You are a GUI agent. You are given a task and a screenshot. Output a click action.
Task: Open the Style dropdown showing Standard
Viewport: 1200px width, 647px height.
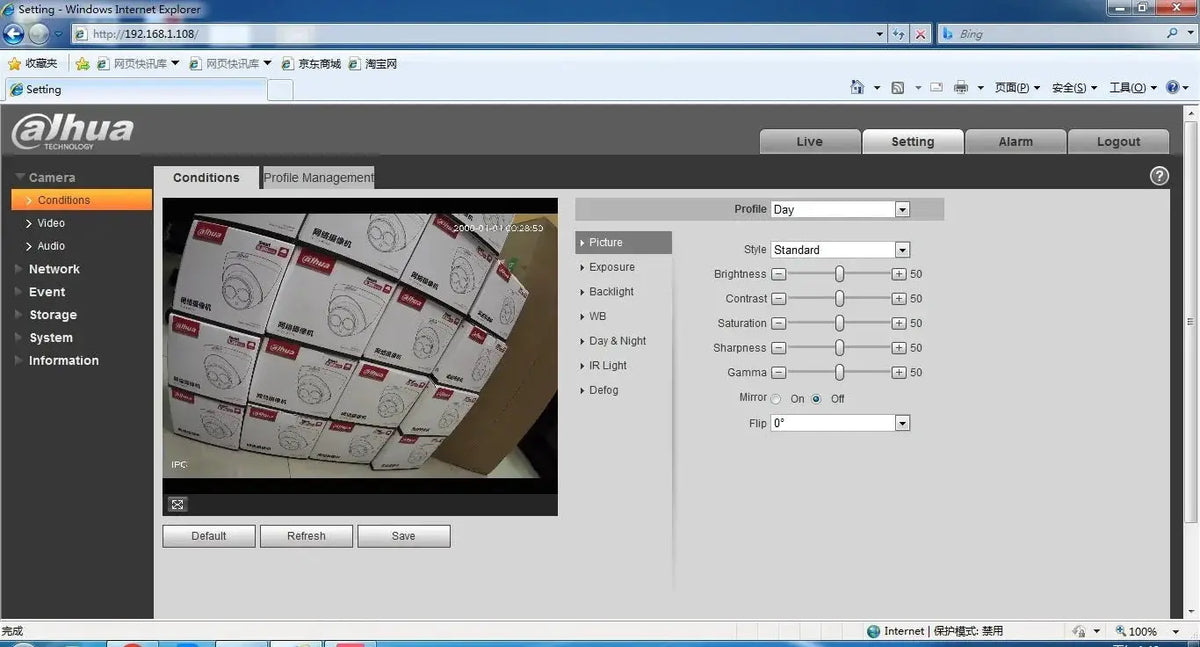pos(840,250)
